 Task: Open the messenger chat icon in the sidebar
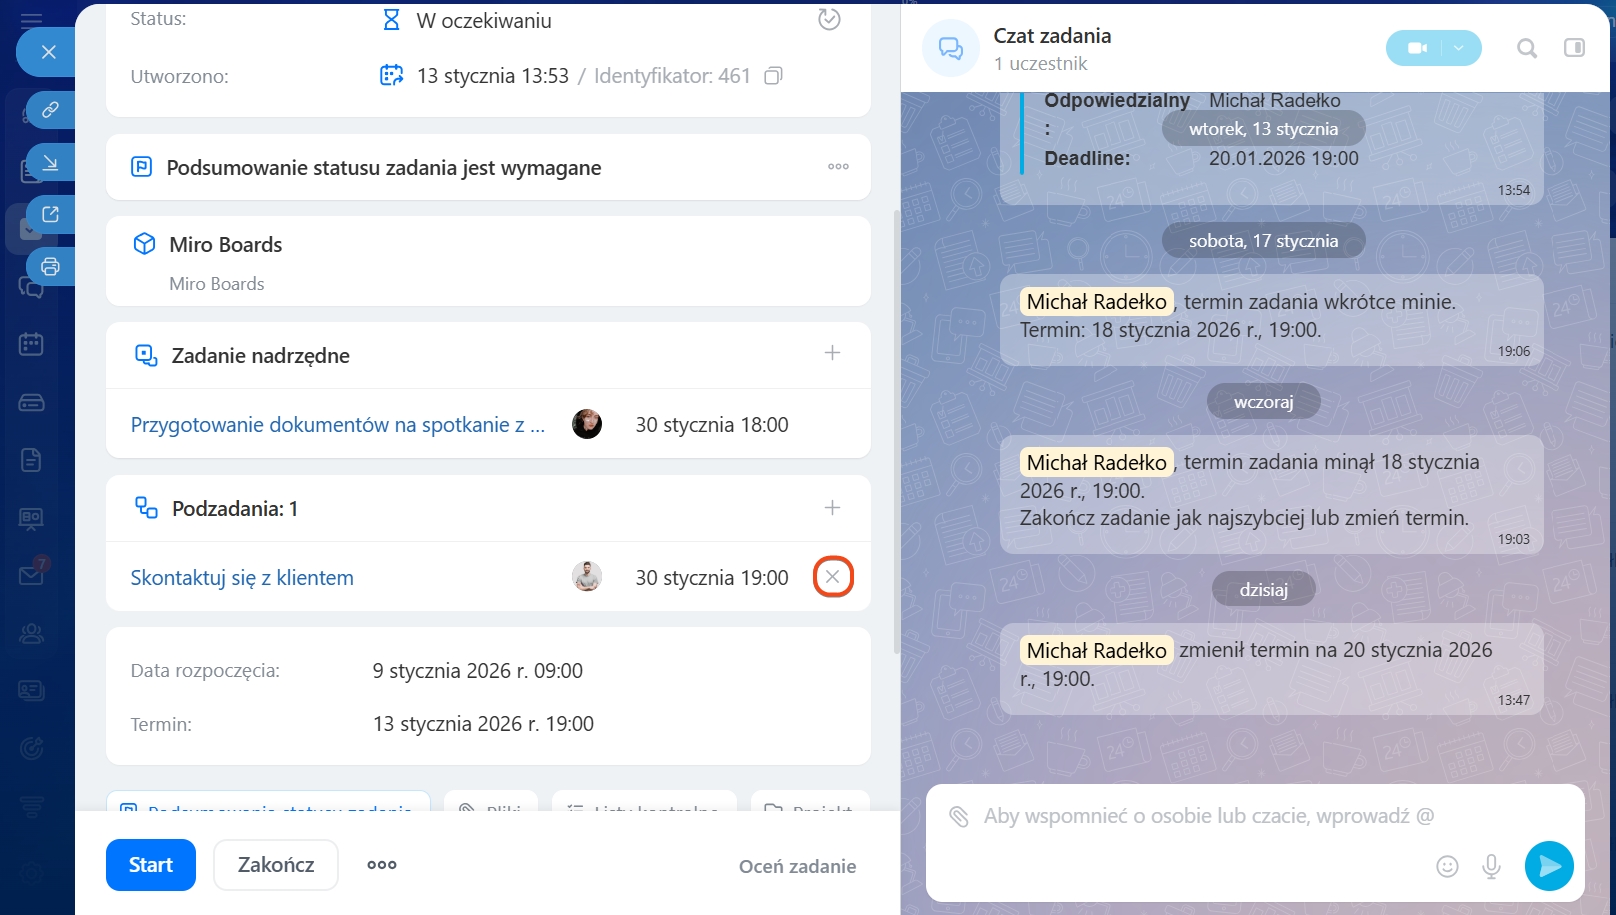(31, 288)
